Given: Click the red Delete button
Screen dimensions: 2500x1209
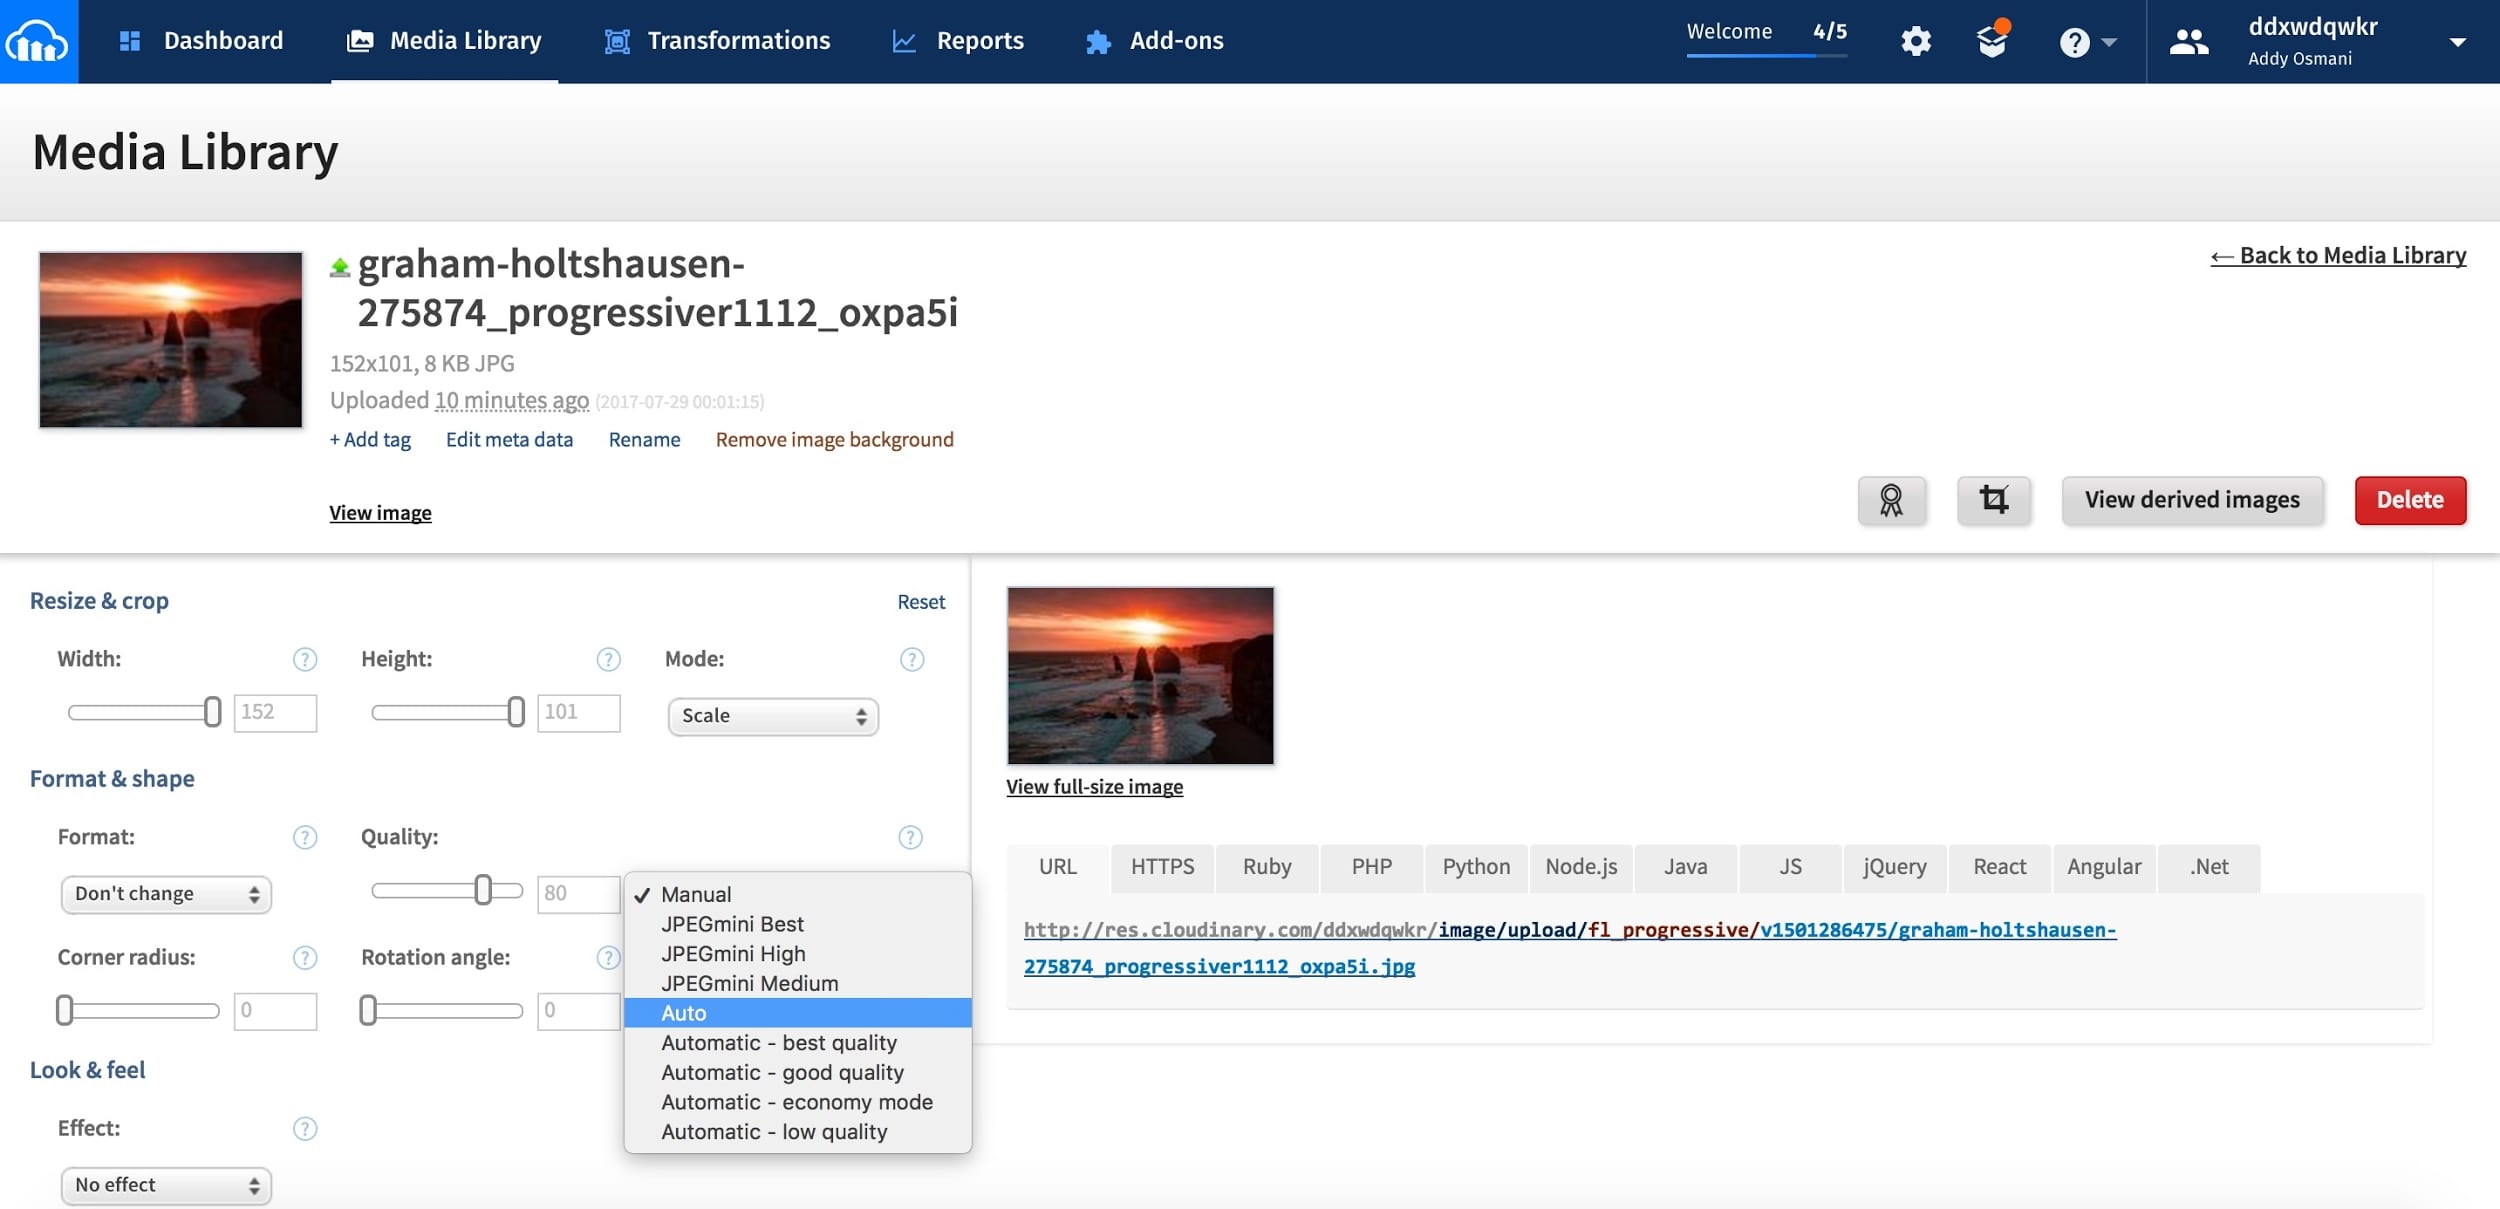Looking at the screenshot, I should (2409, 500).
